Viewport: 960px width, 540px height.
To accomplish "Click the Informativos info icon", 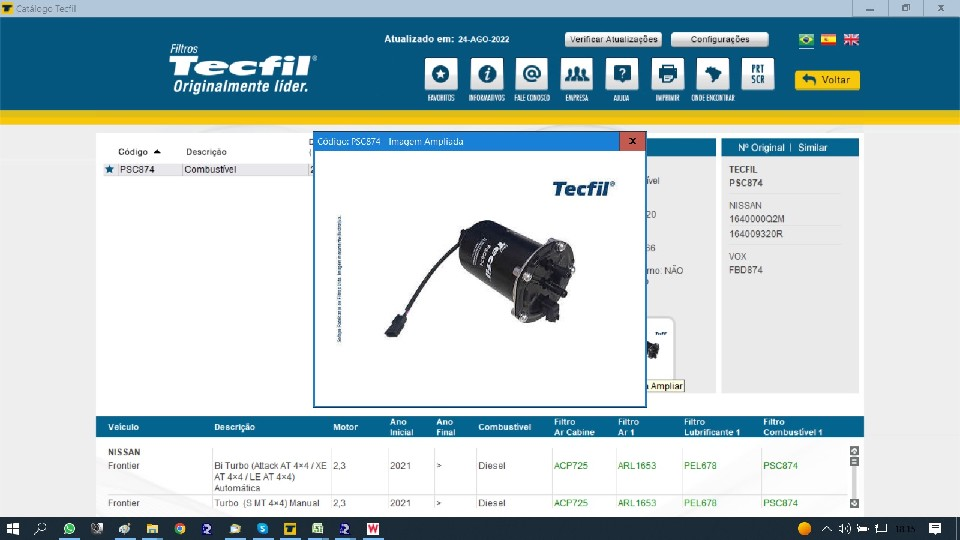I will tap(487, 75).
